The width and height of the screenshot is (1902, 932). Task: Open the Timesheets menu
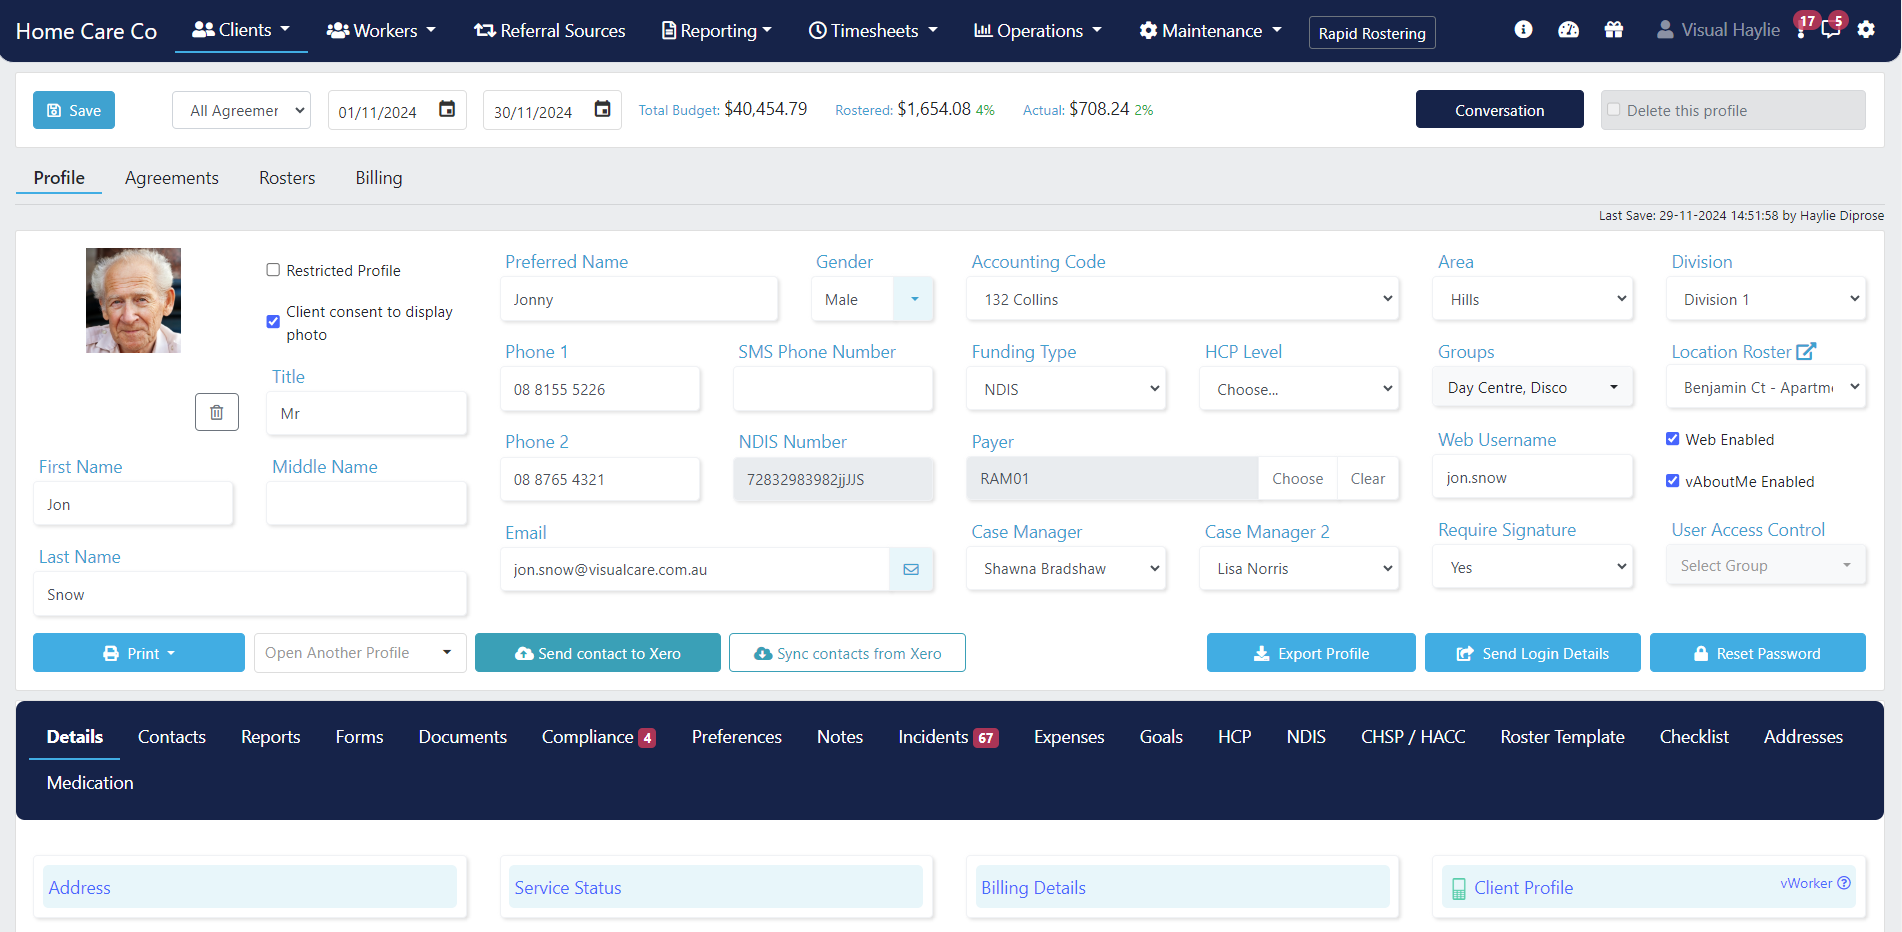pos(873,31)
